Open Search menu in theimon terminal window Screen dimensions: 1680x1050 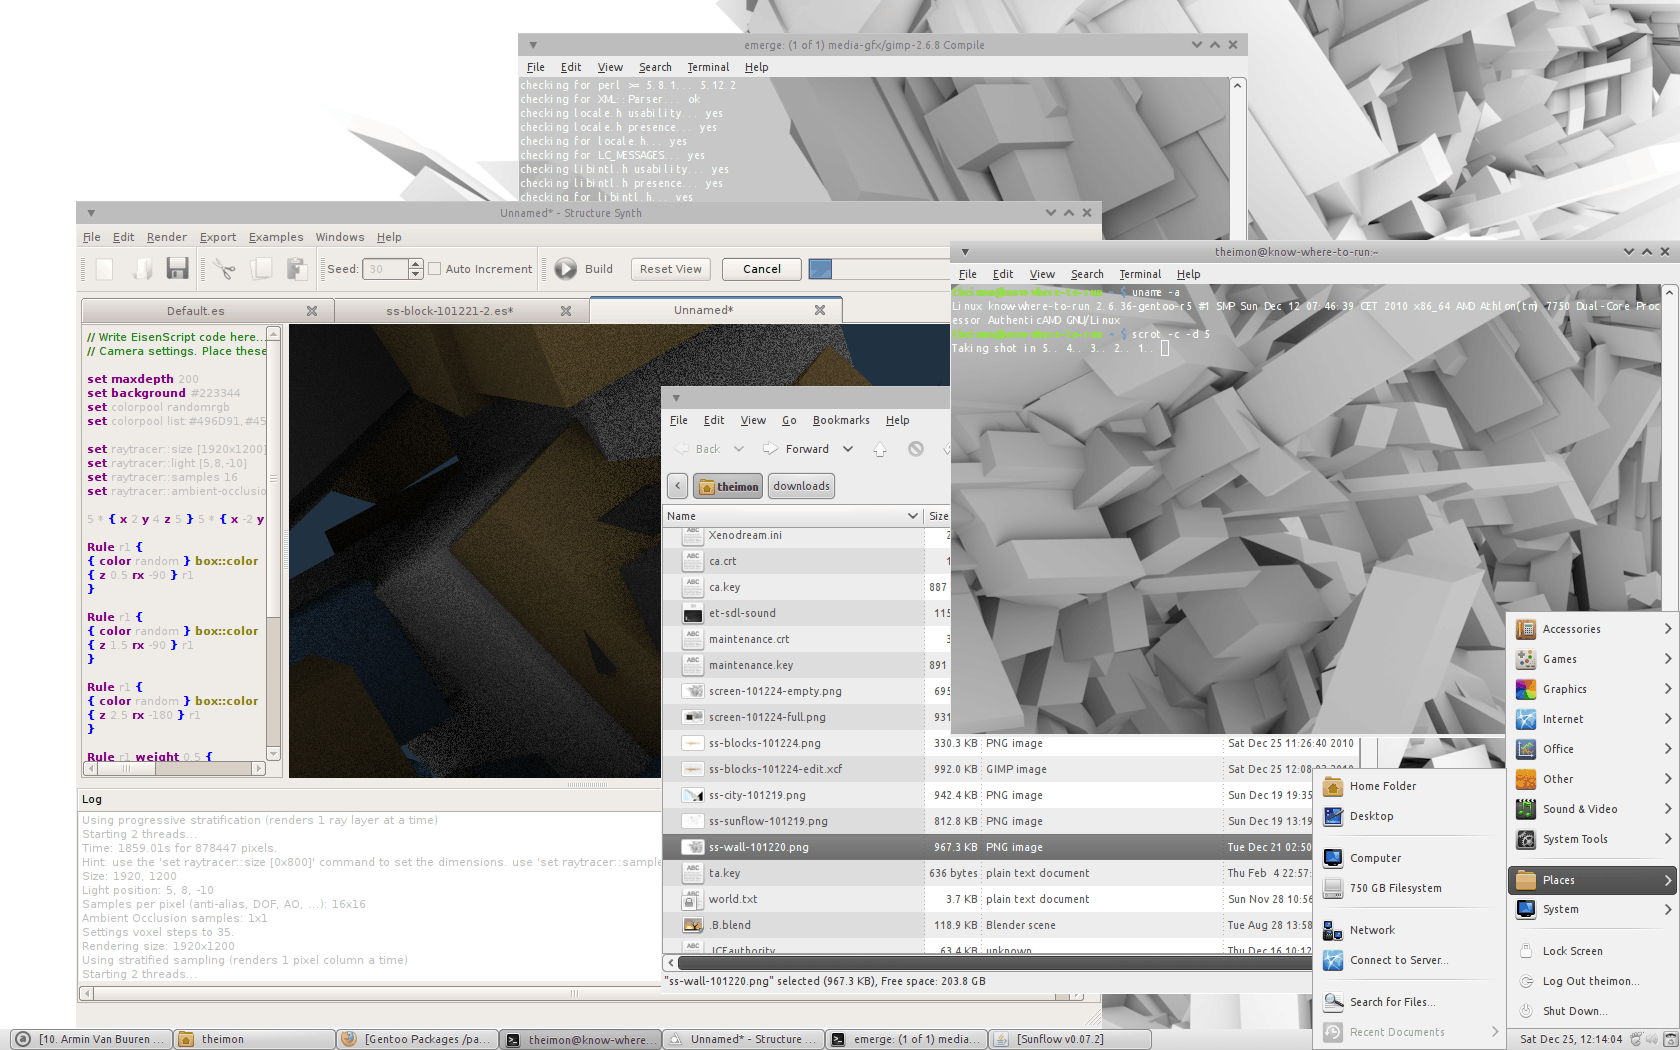(1087, 274)
